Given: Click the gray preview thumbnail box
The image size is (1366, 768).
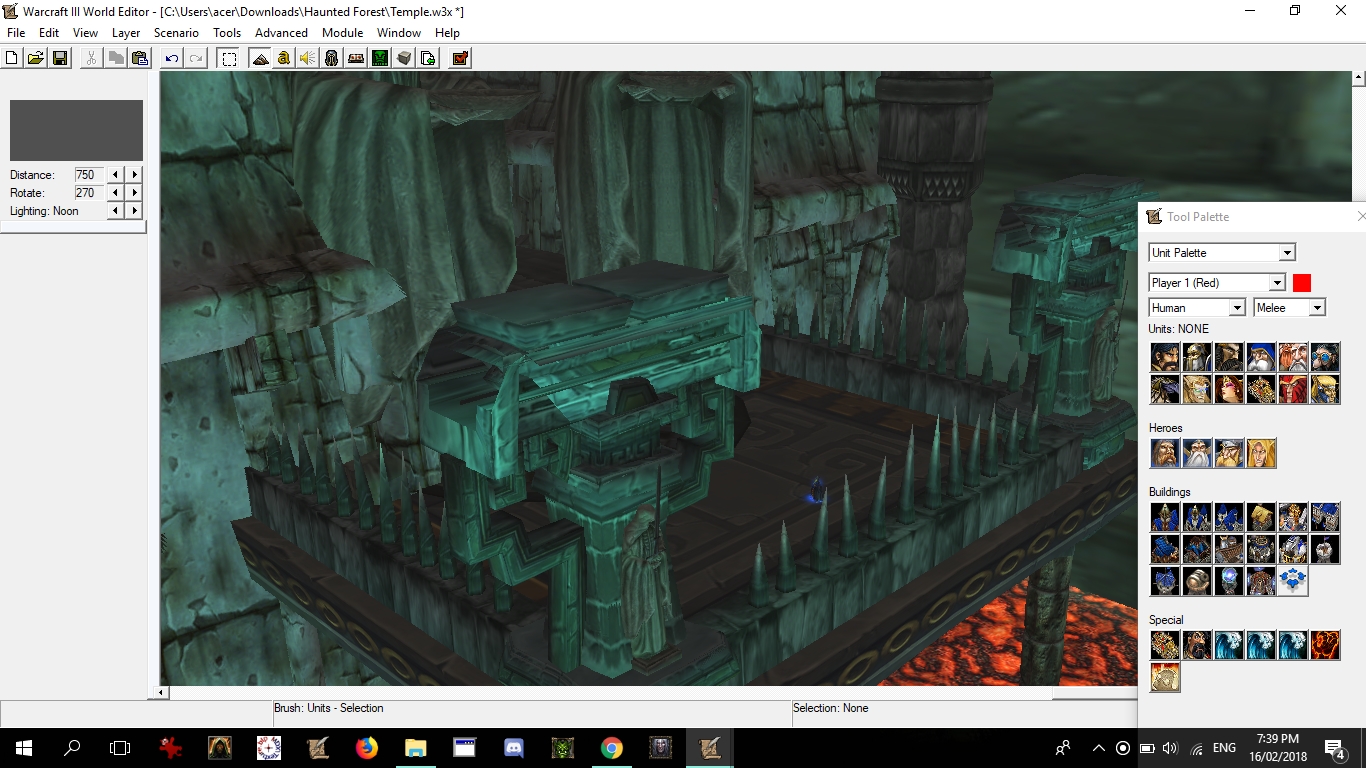Looking at the screenshot, I should pyautogui.click(x=76, y=130).
